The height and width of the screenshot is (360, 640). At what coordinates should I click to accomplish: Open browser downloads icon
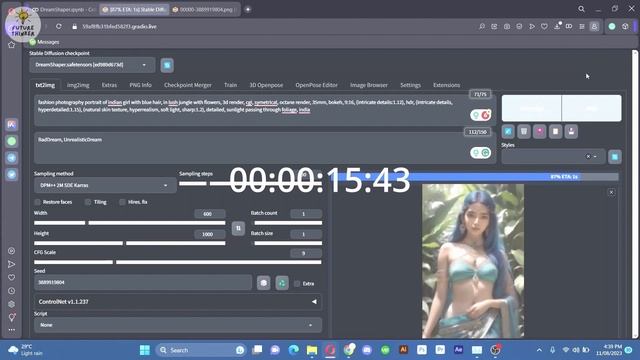(x=557, y=27)
